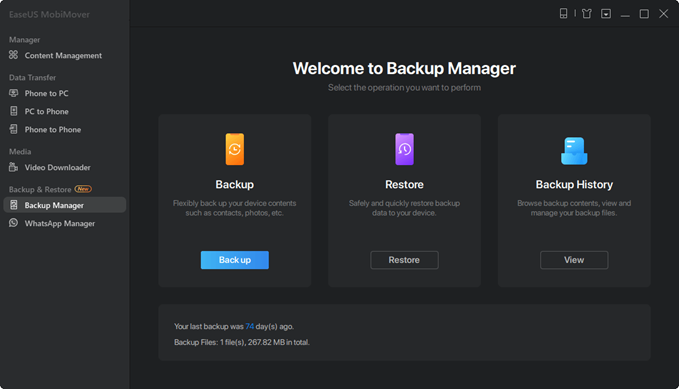This screenshot has width=679, height=389.
Task: Click the View button for Backup History
Action: click(x=574, y=260)
